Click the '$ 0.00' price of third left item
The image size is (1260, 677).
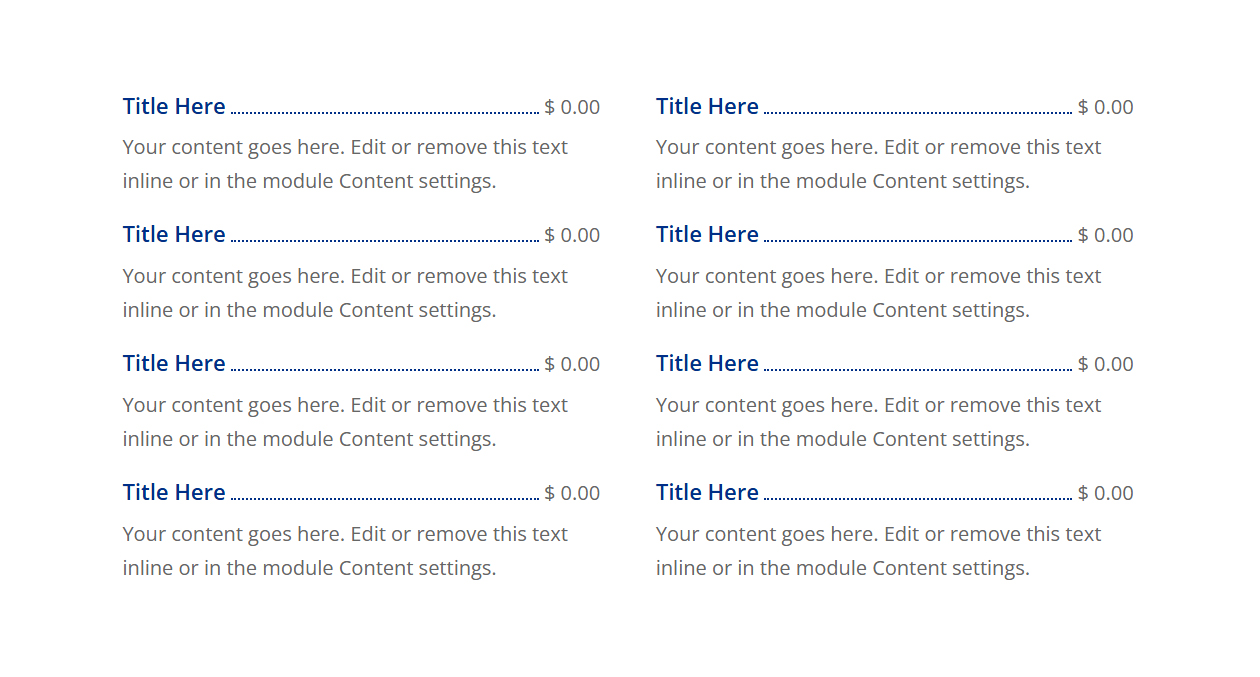point(572,364)
